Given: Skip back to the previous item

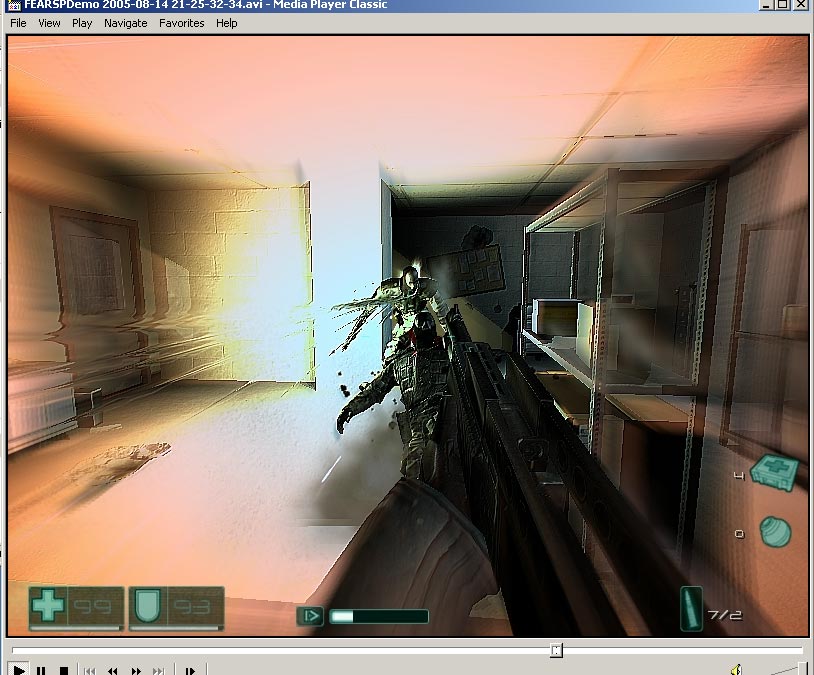Looking at the screenshot, I should [x=89, y=670].
